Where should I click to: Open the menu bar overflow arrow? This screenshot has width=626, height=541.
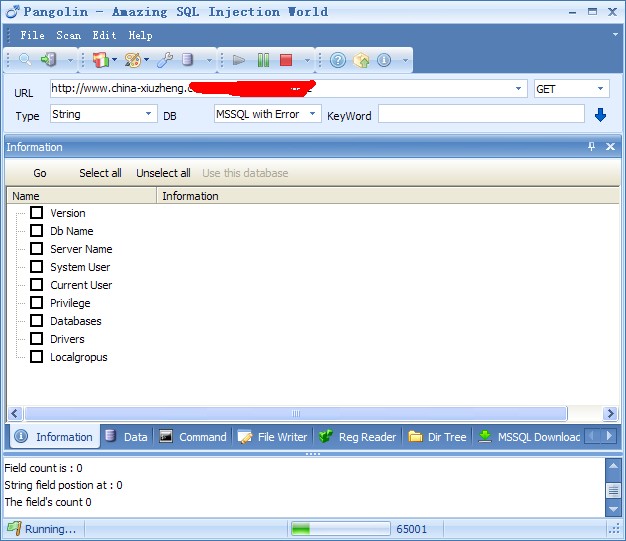pos(615,35)
